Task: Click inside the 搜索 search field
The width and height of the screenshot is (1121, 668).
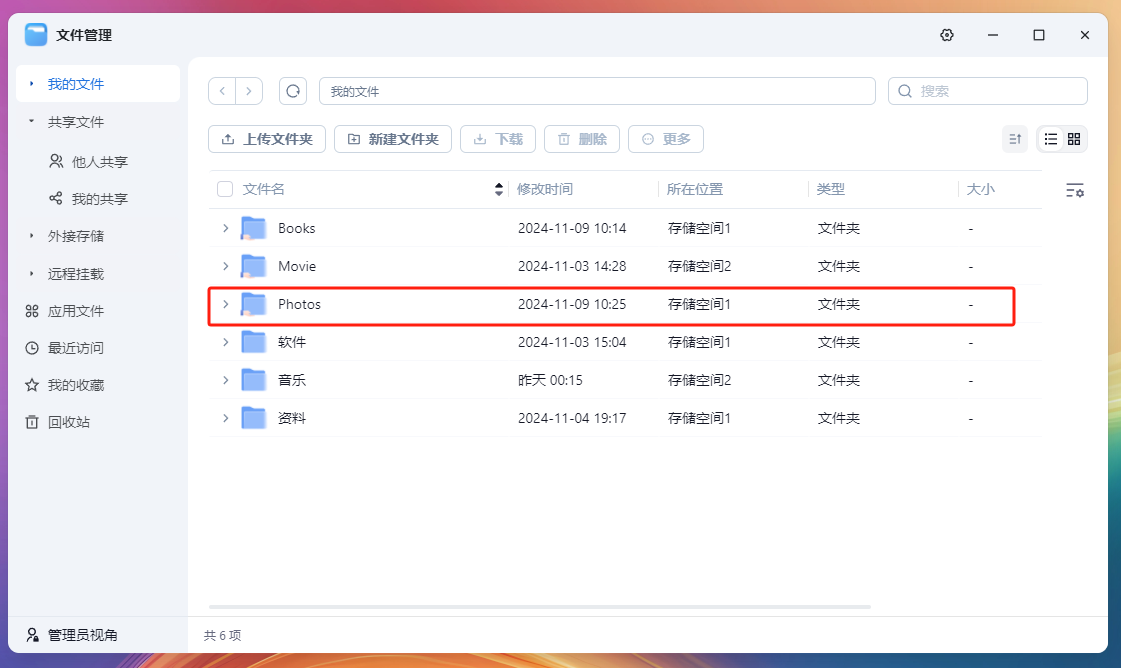Action: (990, 90)
